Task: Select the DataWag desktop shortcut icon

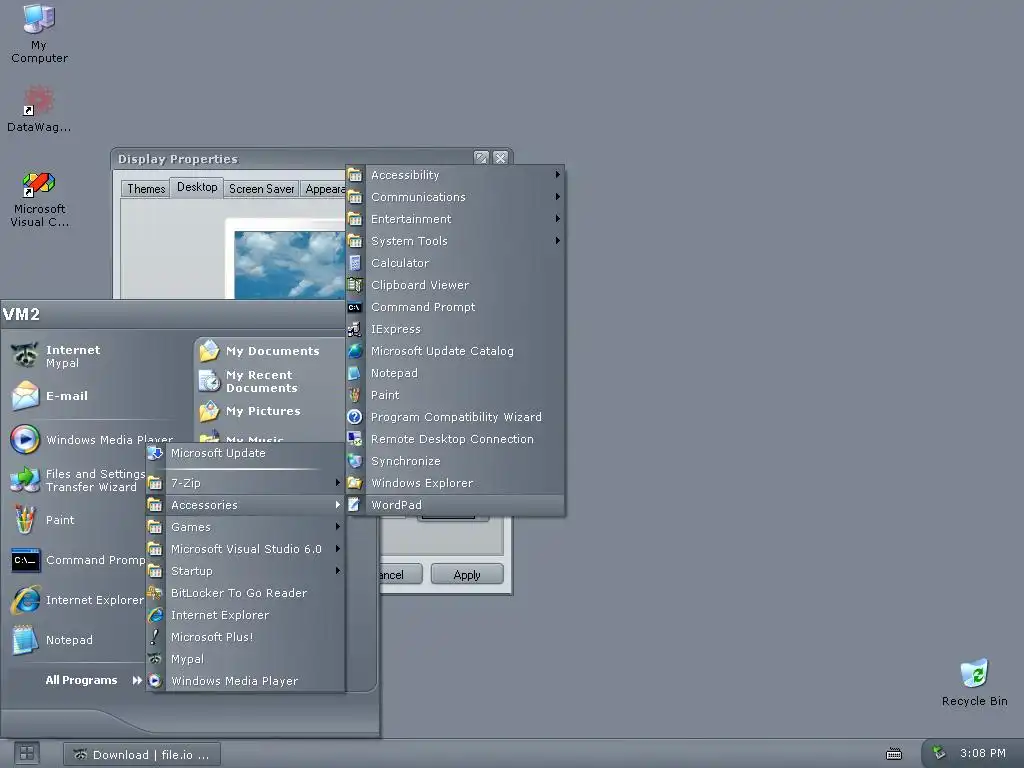Action: tap(39, 101)
